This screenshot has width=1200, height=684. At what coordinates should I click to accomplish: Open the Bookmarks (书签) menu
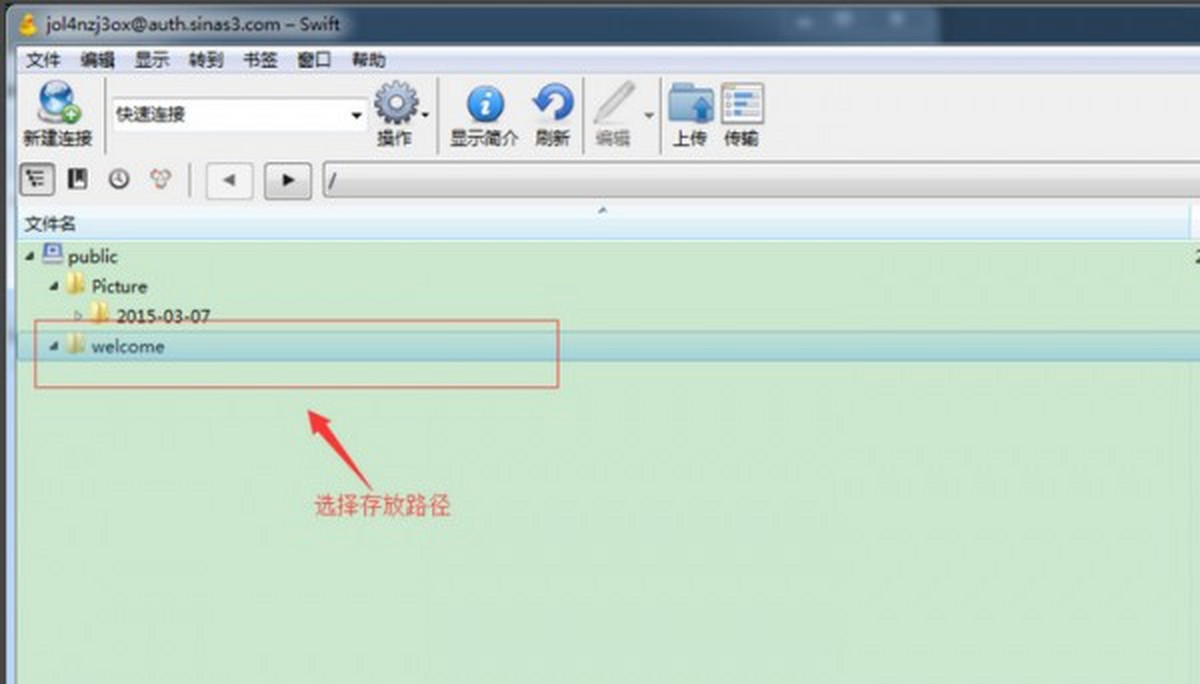tap(260, 60)
